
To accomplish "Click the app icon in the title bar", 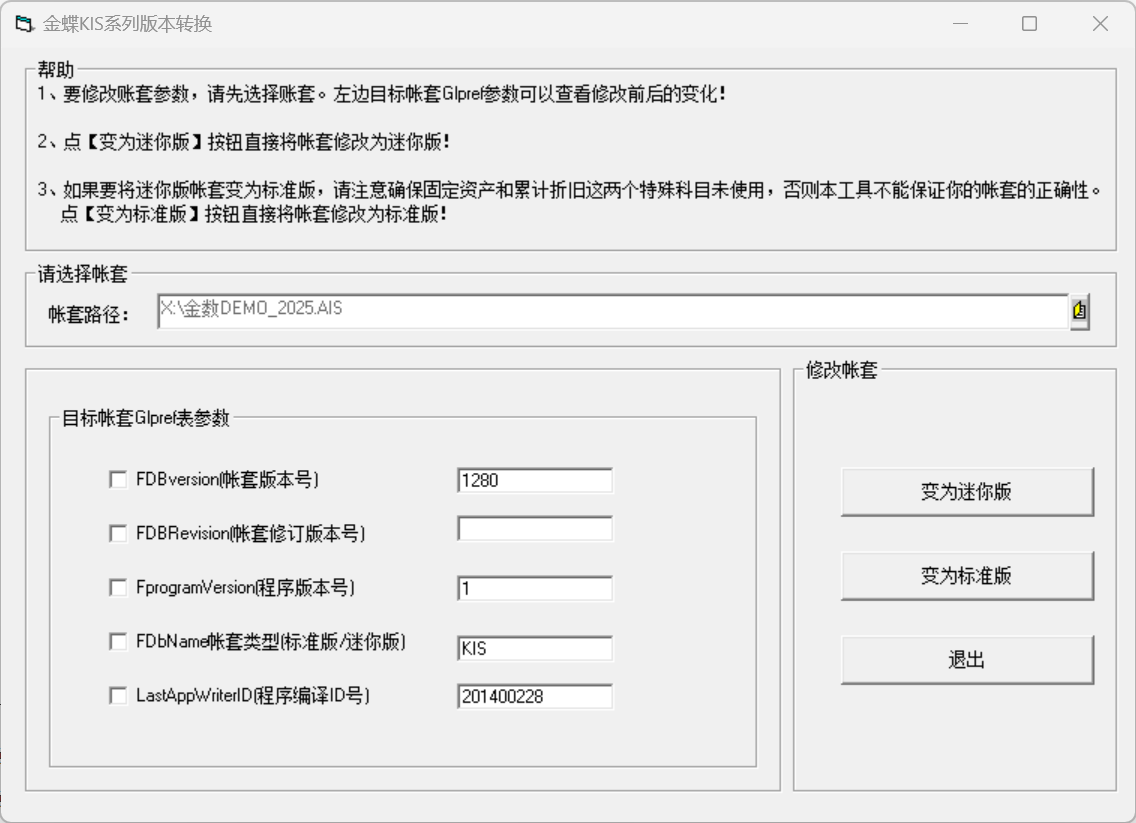I will pos(24,24).
